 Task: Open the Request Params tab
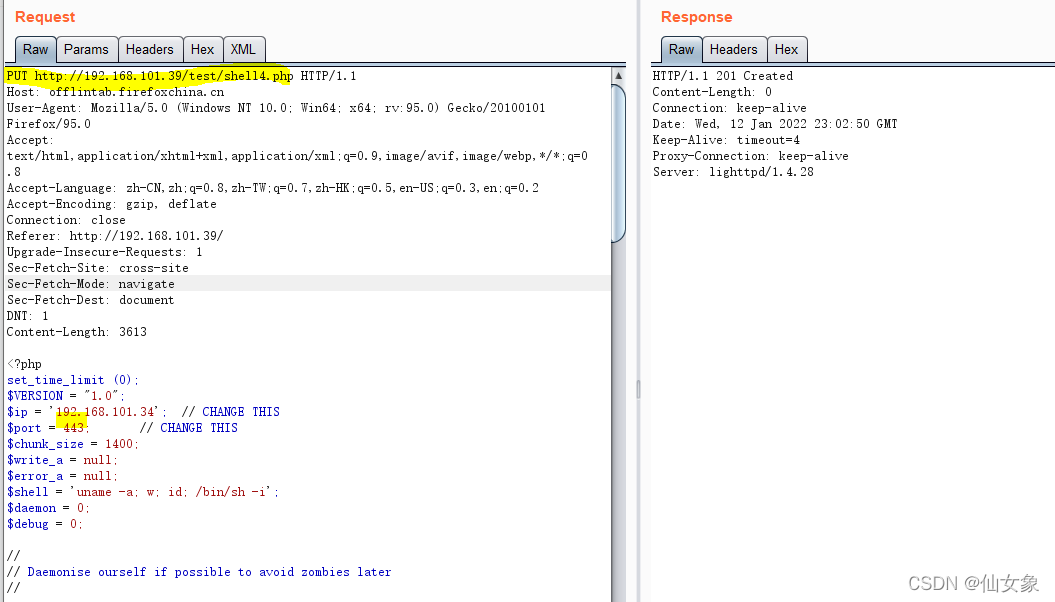(x=86, y=50)
